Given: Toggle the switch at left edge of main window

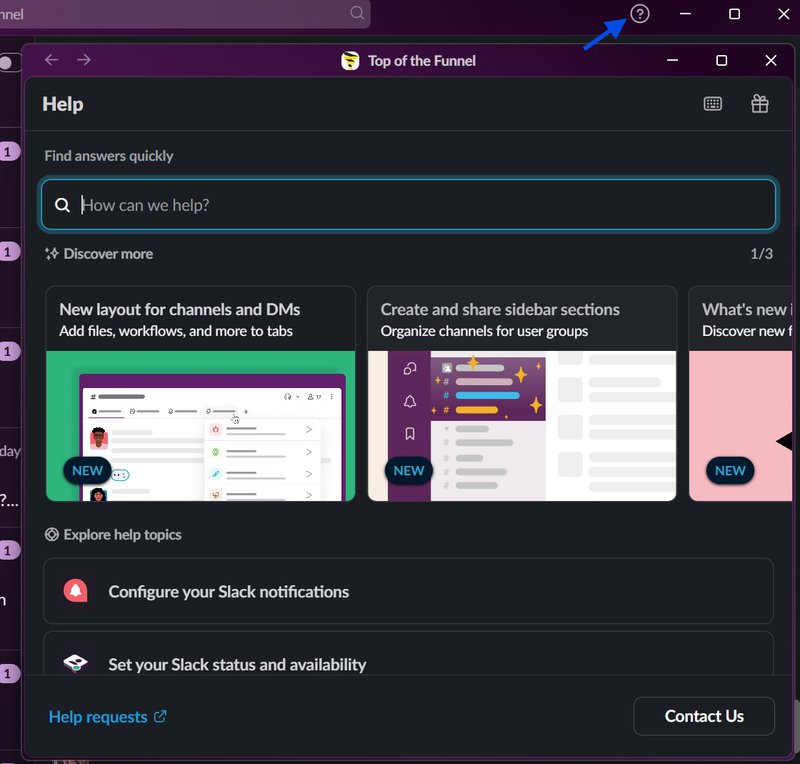Looking at the screenshot, I should point(10,63).
